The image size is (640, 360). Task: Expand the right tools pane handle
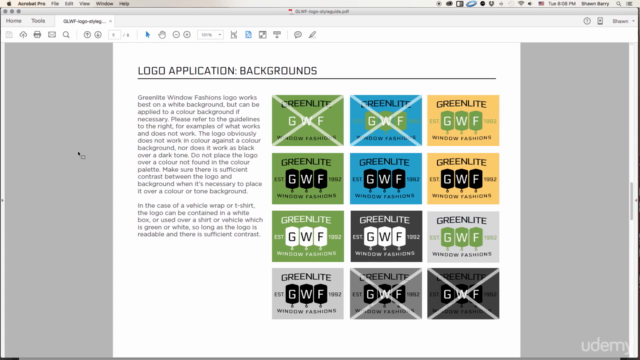(637, 200)
